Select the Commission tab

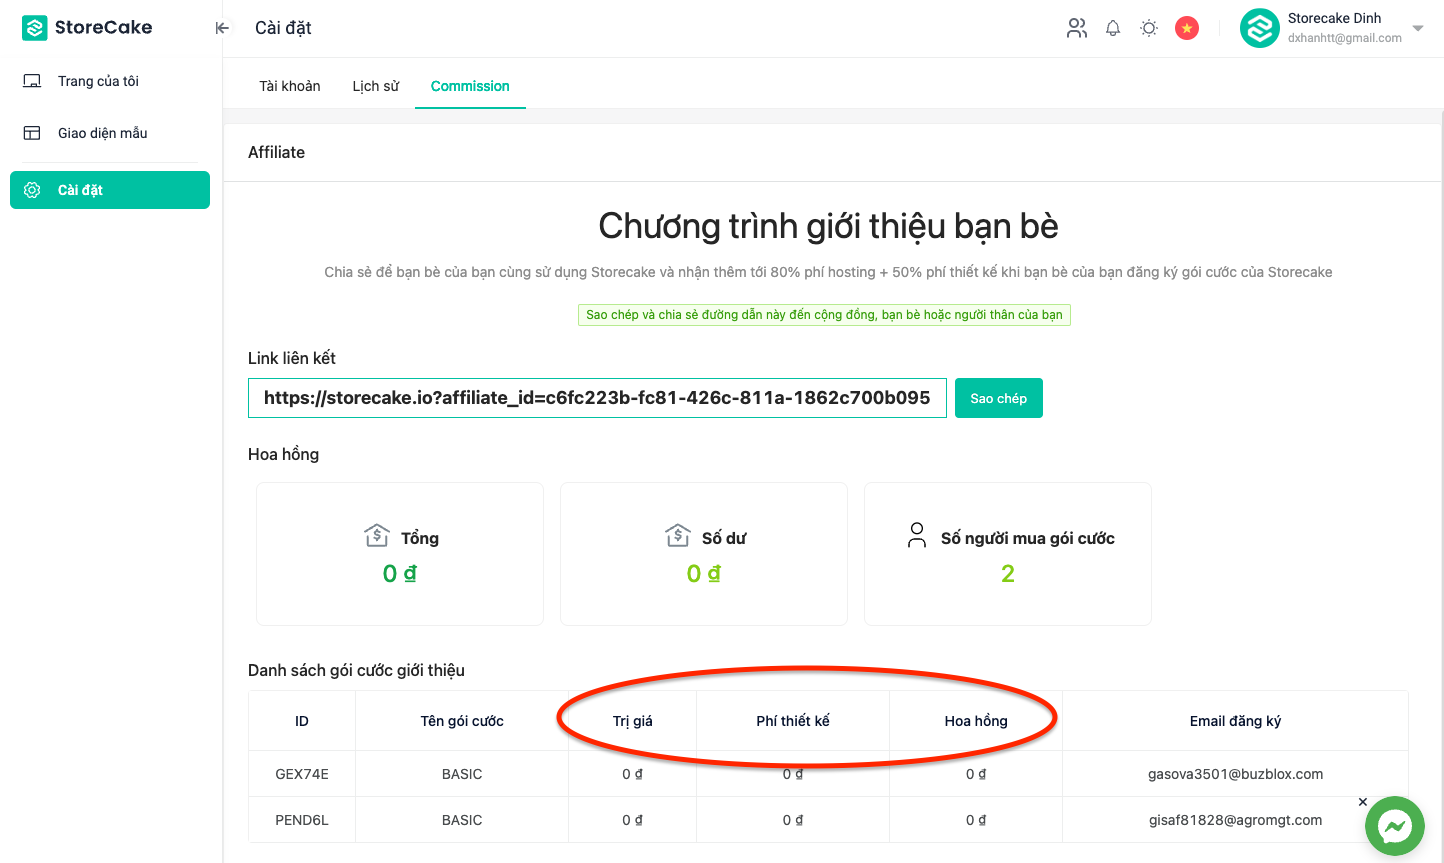470,86
